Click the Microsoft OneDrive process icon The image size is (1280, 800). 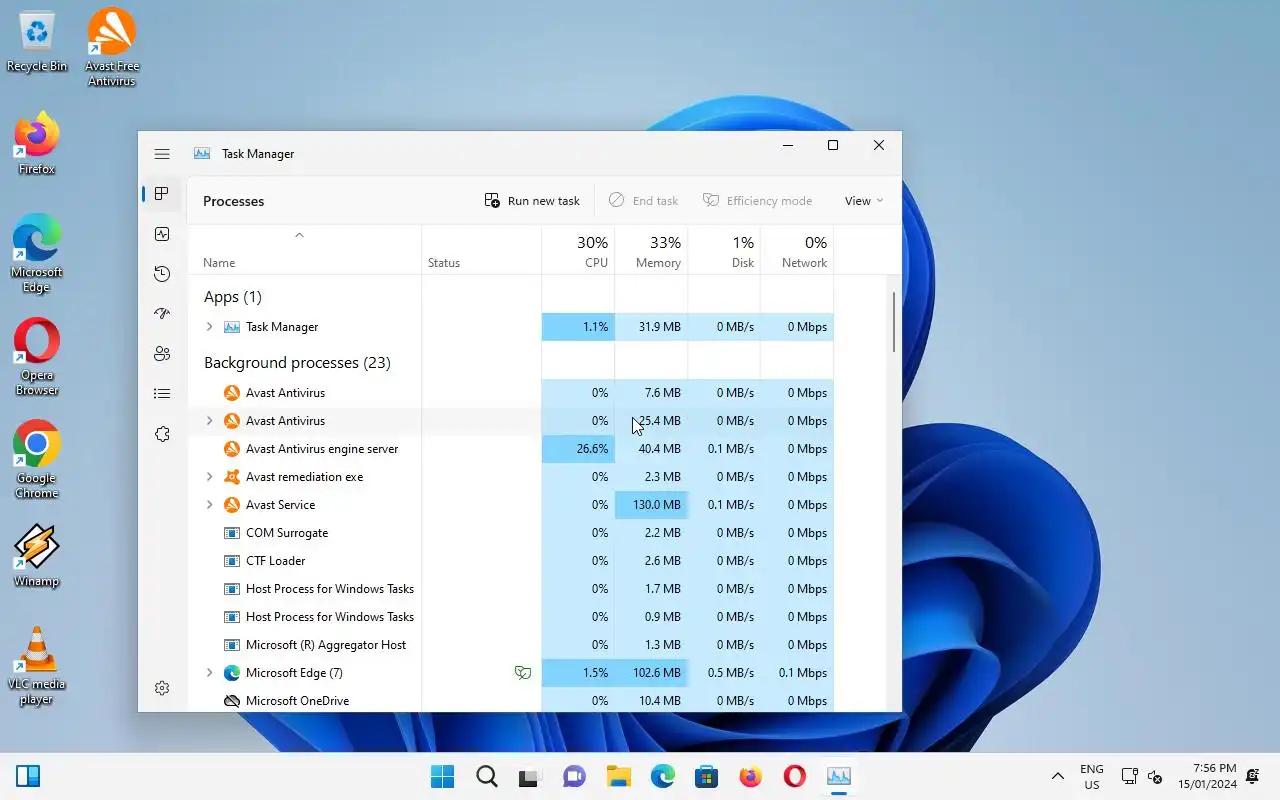coord(232,701)
